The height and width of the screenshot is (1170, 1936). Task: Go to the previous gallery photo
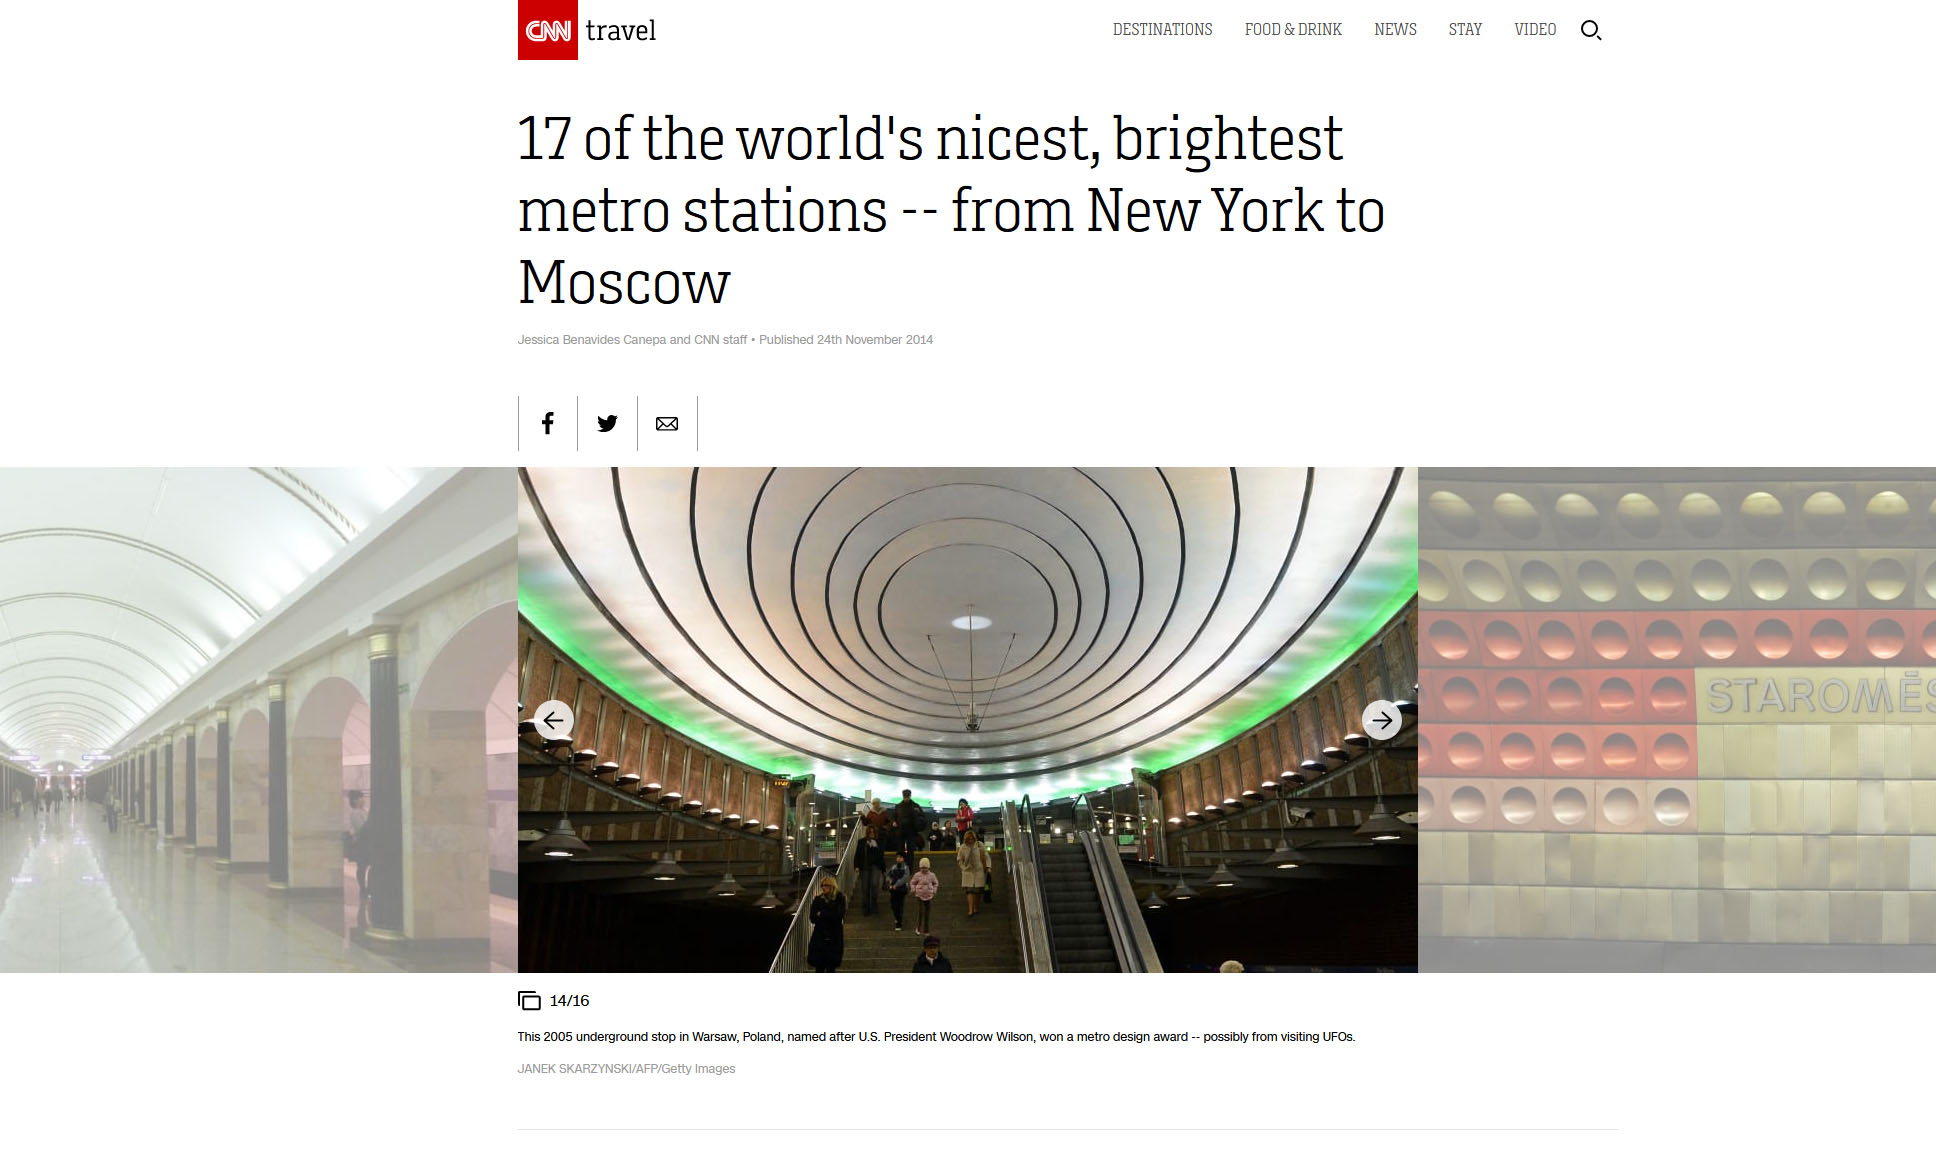click(553, 720)
